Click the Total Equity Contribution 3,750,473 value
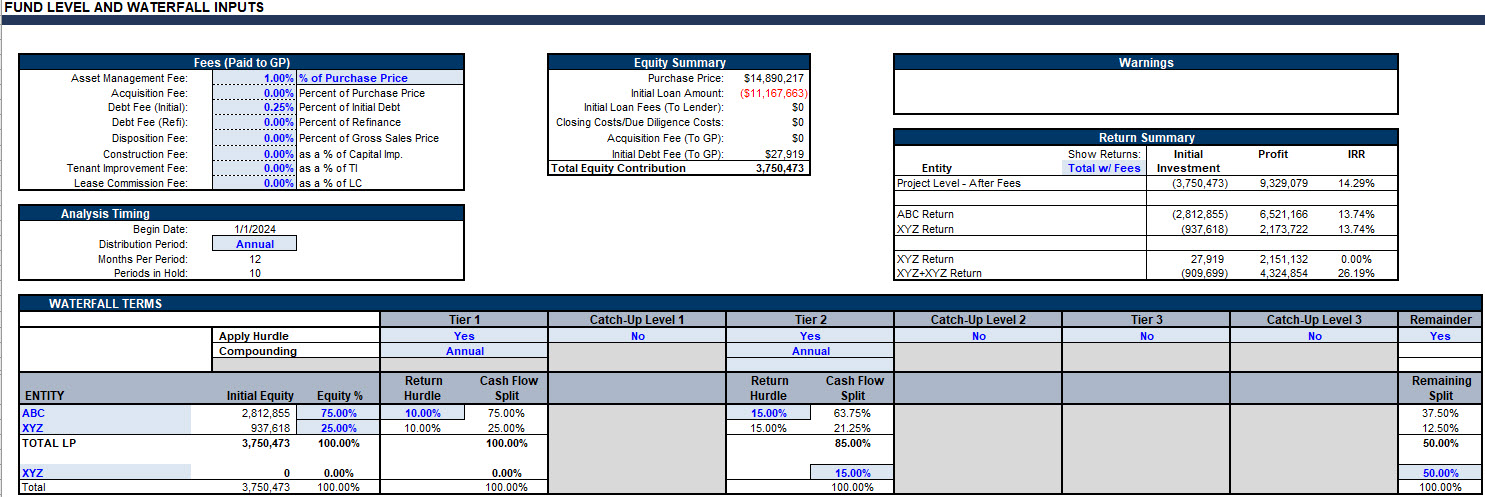1485x497 pixels. point(780,168)
